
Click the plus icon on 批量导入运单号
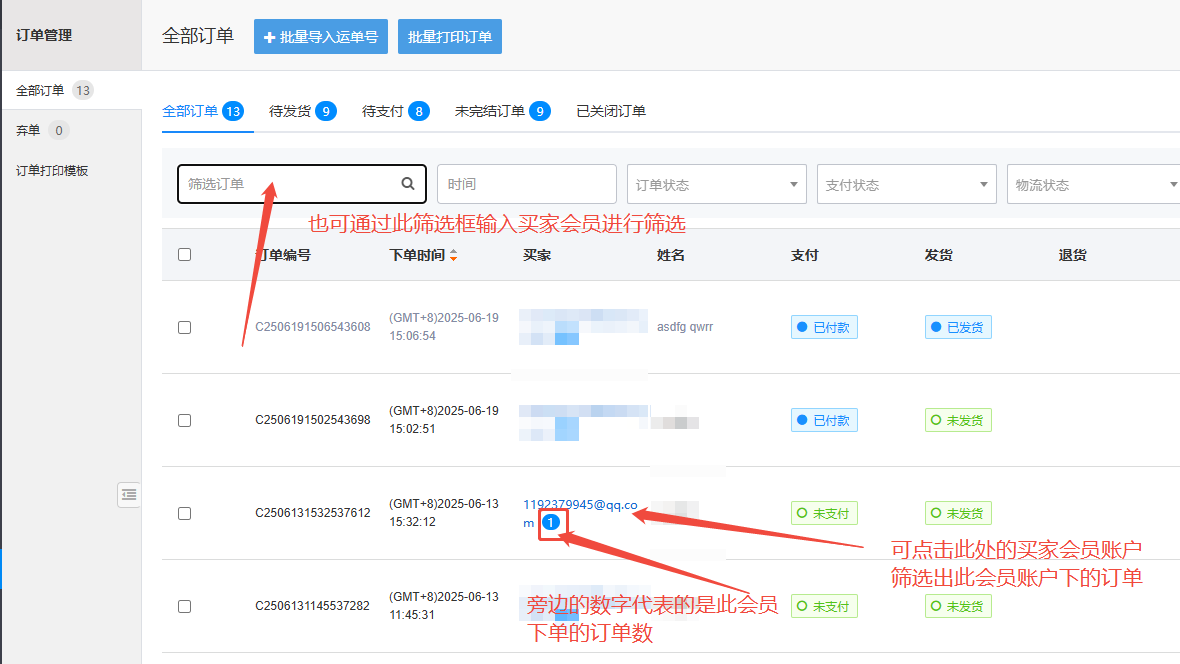(269, 38)
